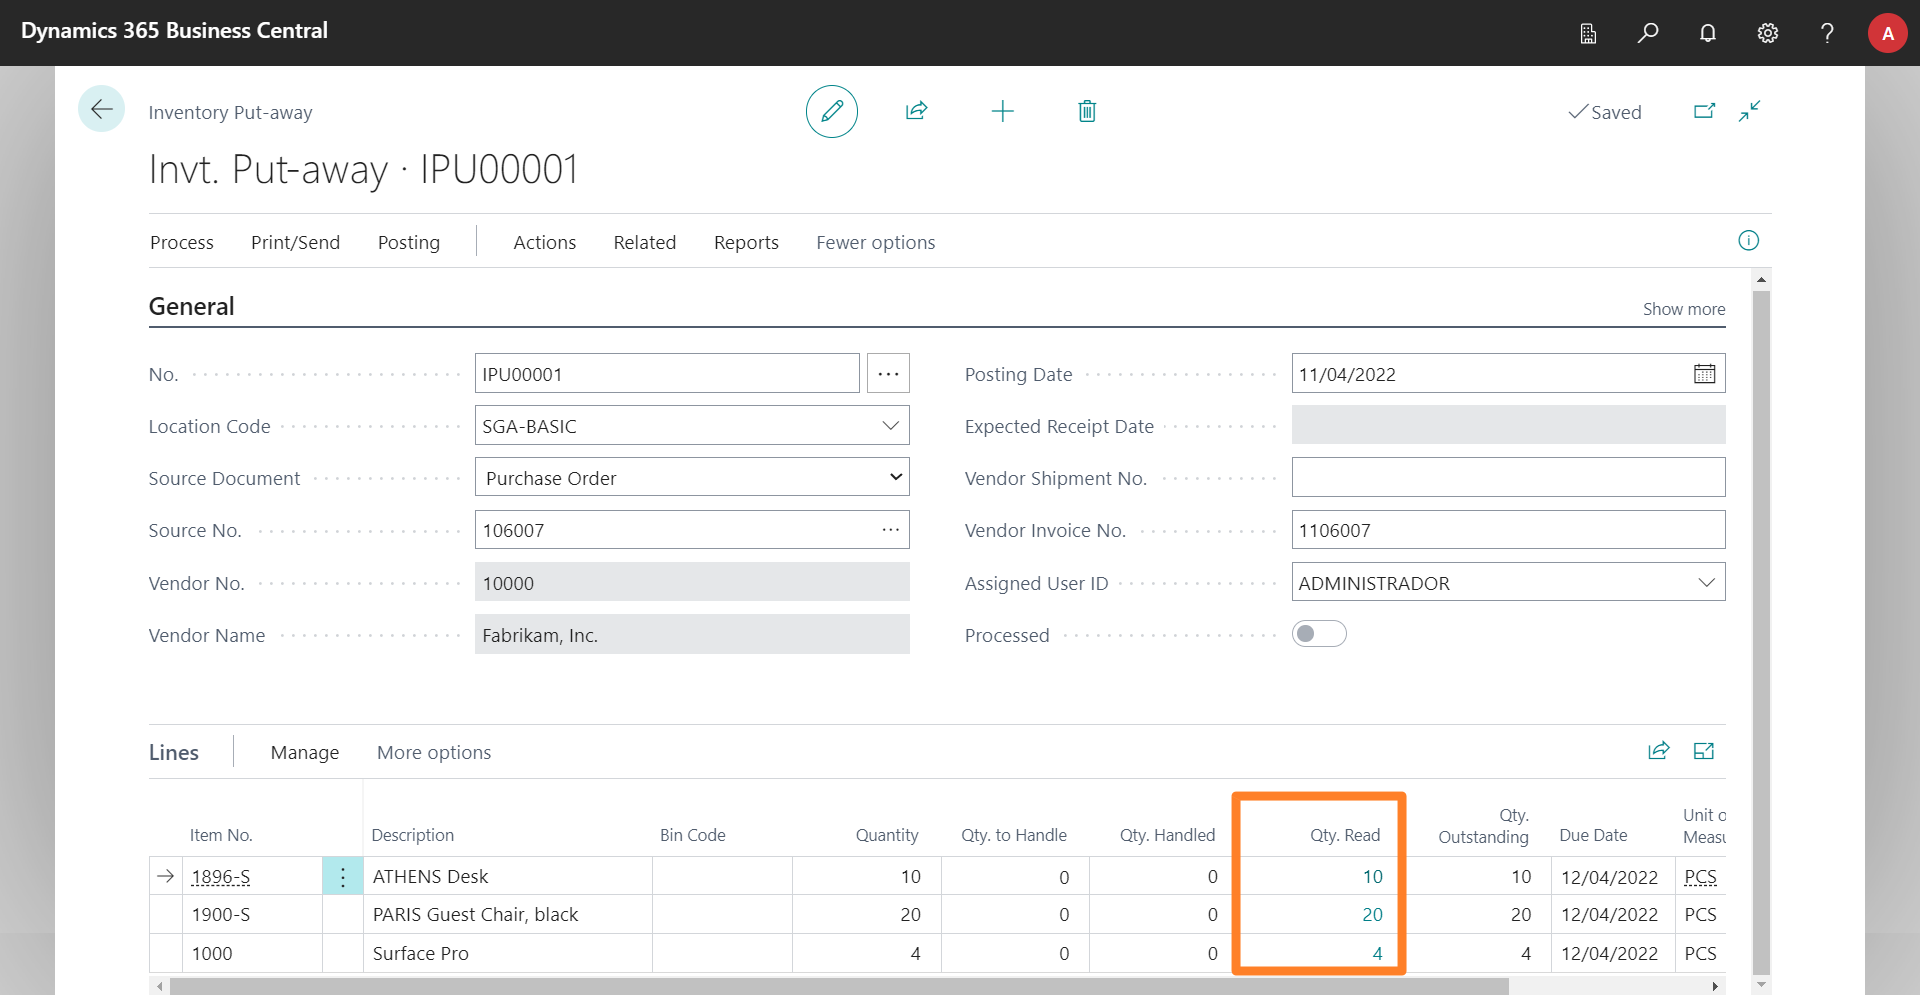
Task: Collapse the page with the arrows icon
Action: pyautogui.click(x=1749, y=111)
